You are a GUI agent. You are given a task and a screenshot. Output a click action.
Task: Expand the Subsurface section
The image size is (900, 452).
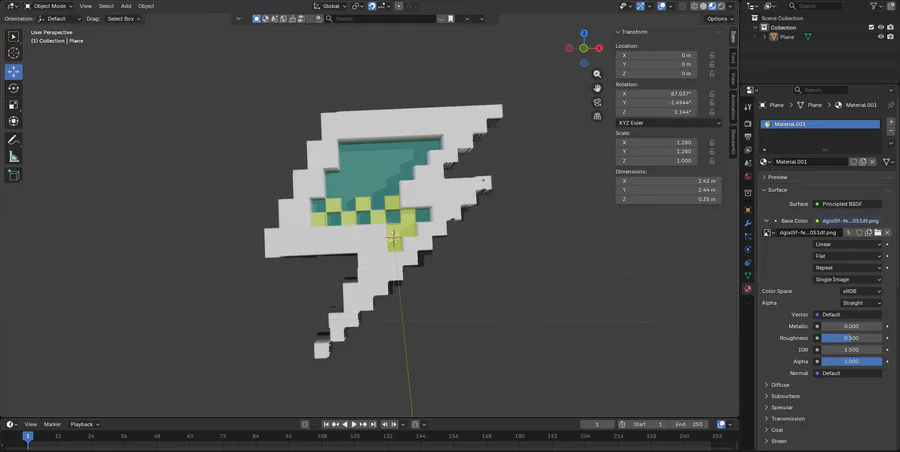coord(785,396)
